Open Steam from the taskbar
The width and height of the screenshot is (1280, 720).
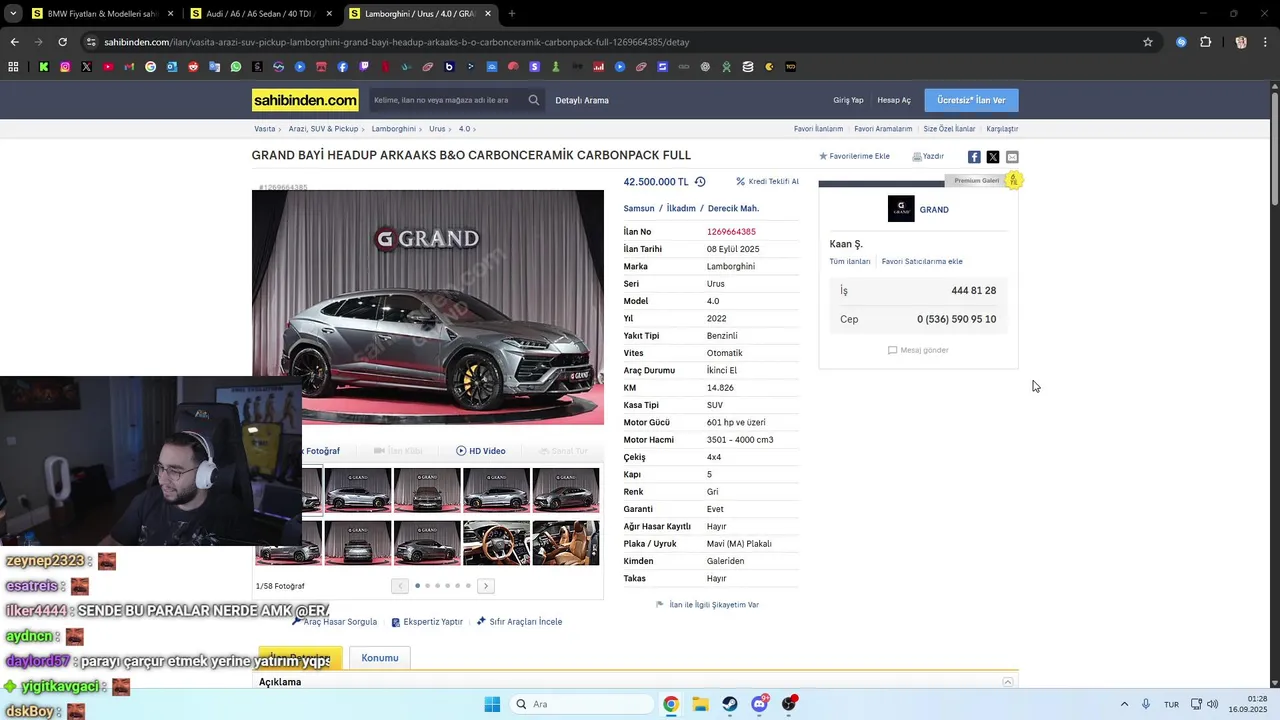click(x=730, y=704)
